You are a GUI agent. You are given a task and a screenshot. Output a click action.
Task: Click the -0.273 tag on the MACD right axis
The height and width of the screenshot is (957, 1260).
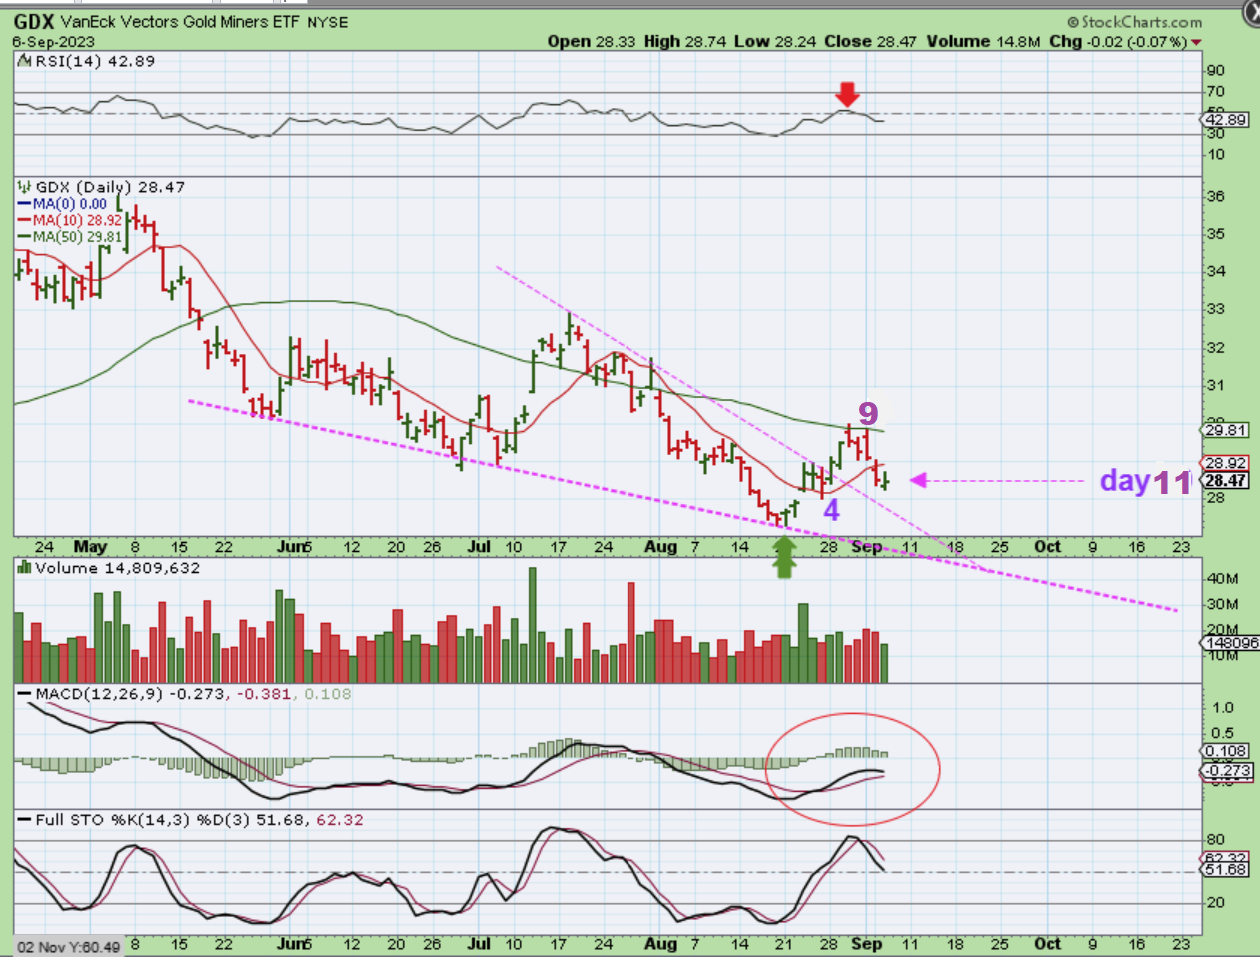tap(1226, 770)
